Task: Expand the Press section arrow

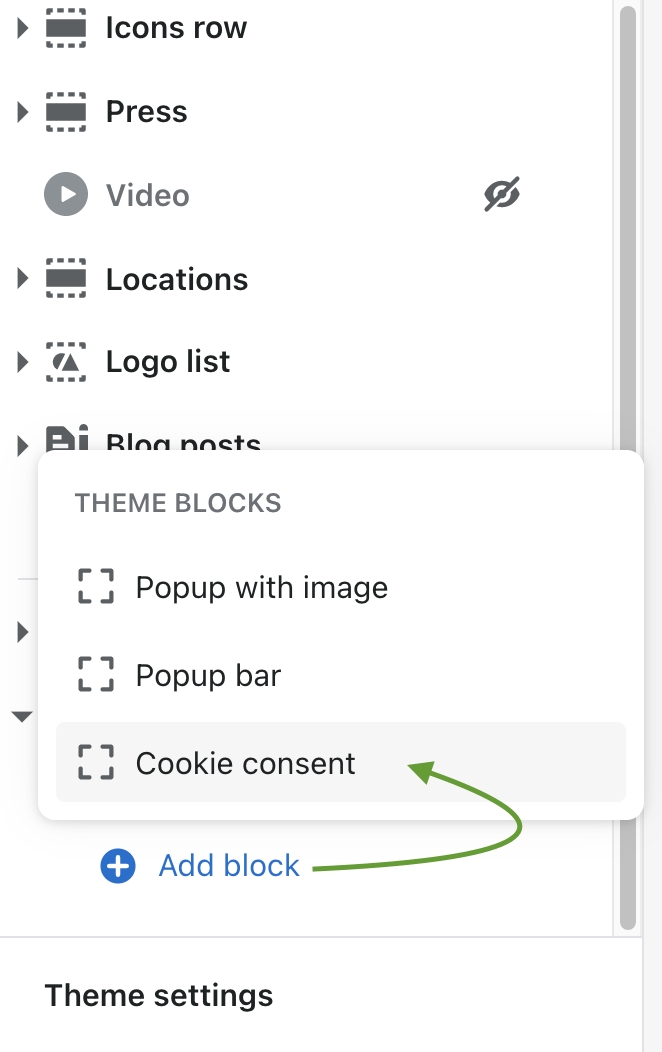Action: click(x=23, y=112)
